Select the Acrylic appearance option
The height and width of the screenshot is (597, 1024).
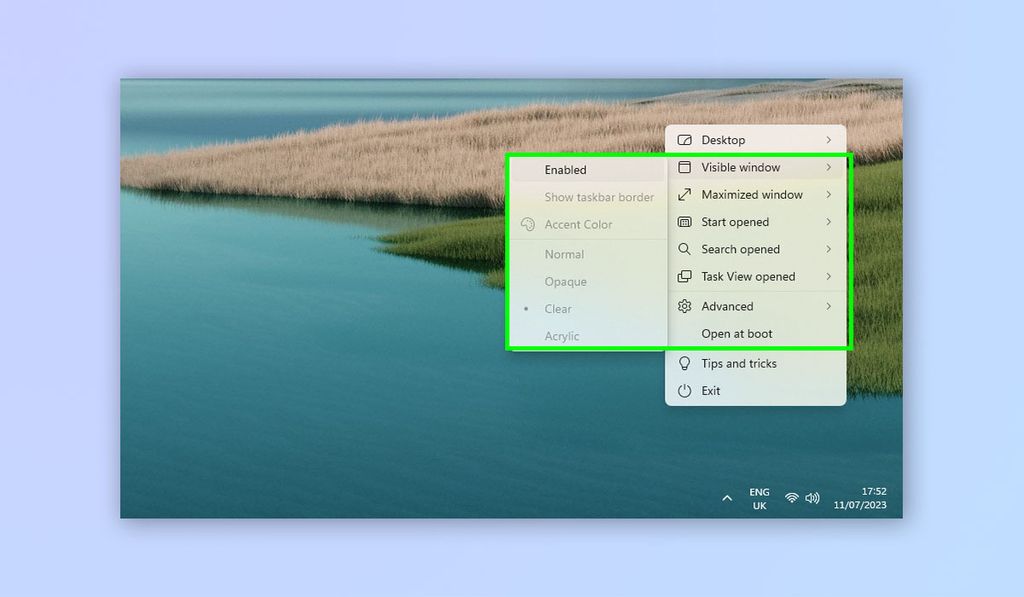coord(560,336)
